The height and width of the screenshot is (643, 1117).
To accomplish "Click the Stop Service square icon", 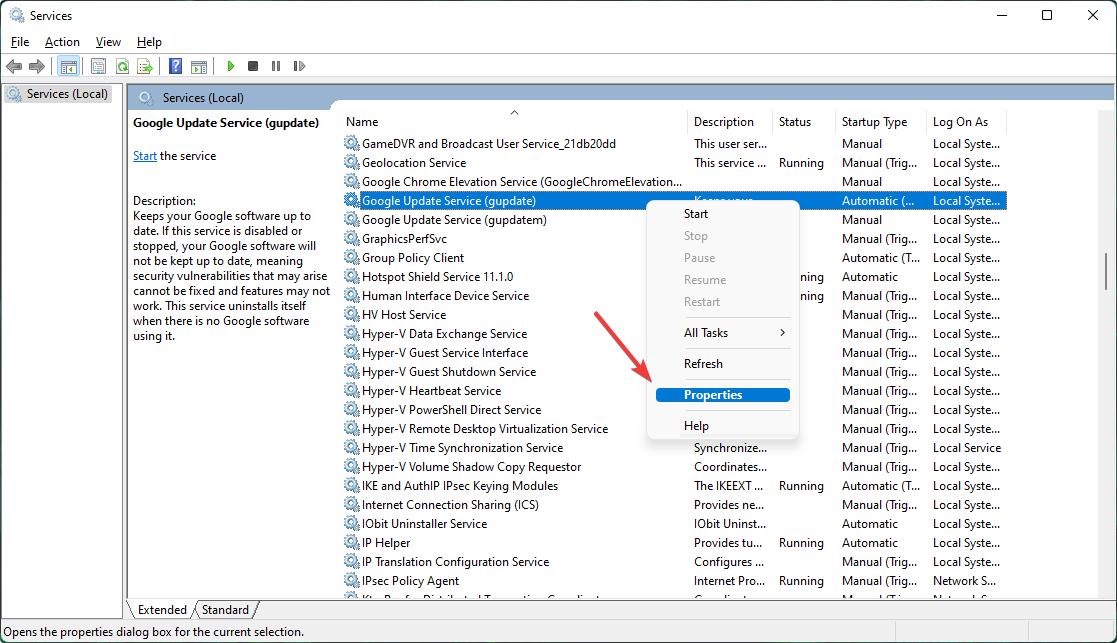I will point(253,66).
